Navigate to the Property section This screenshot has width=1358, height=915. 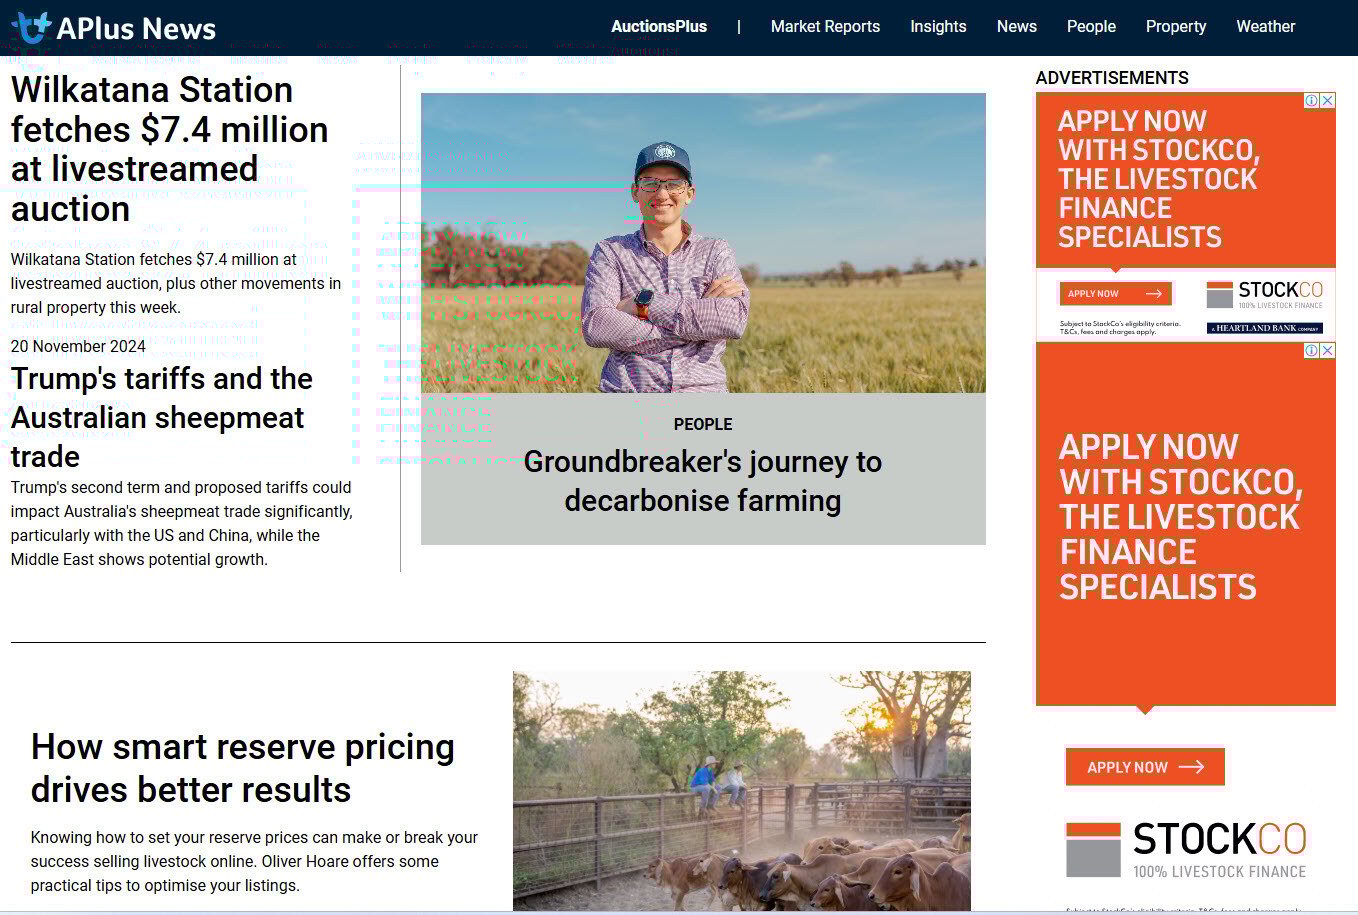(x=1175, y=27)
